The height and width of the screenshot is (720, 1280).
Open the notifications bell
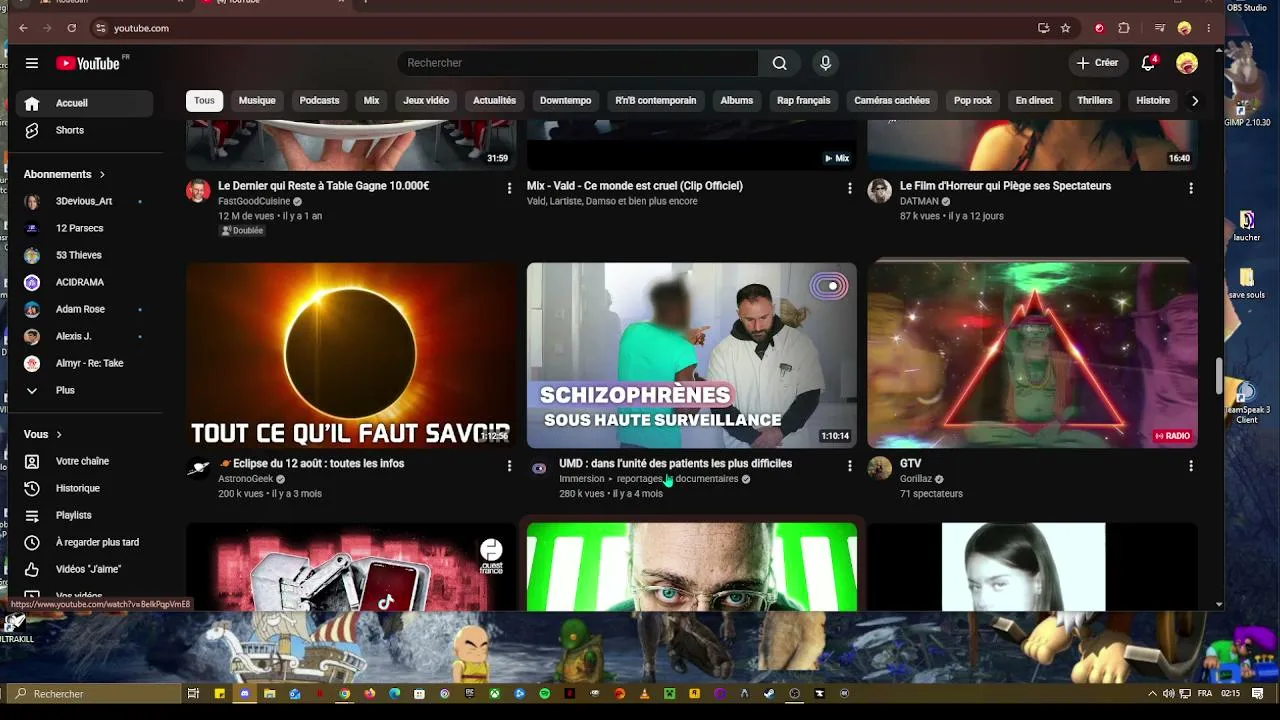[1148, 63]
